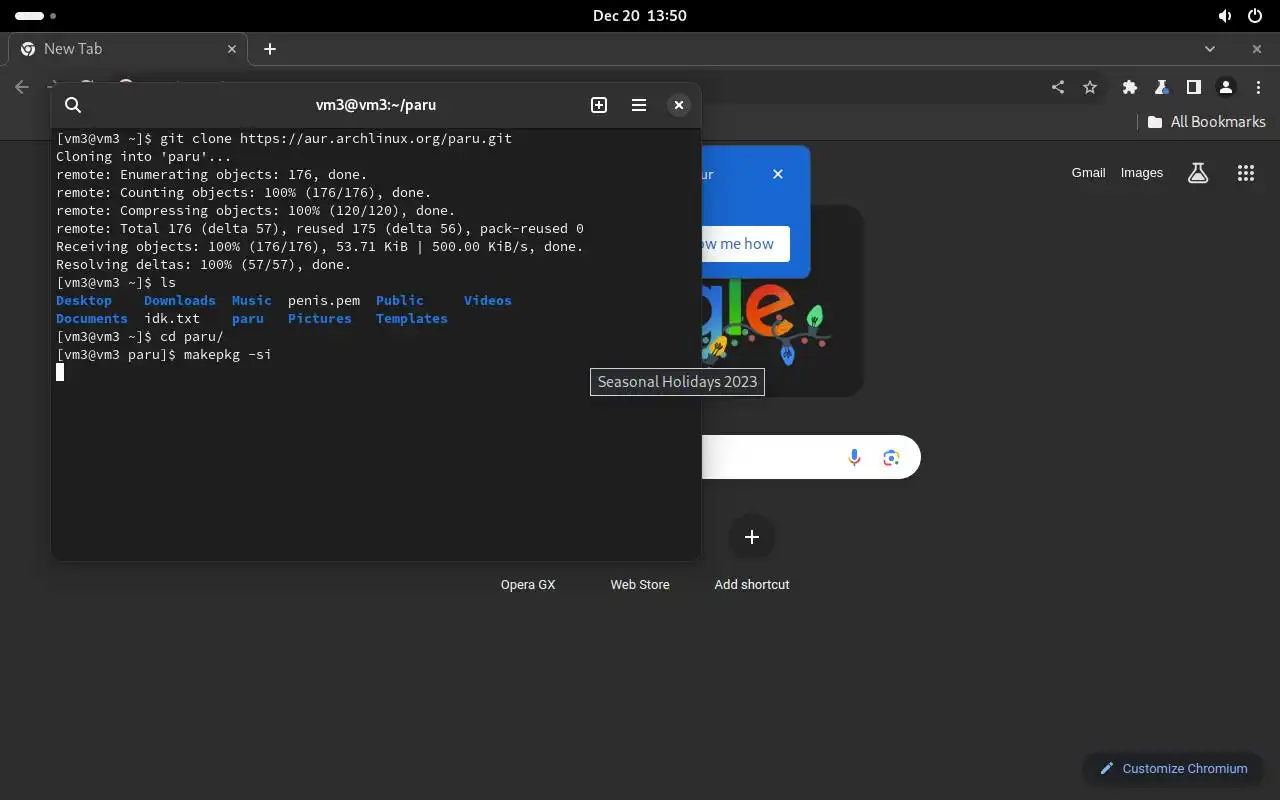Click the browser back arrow

click(x=22, y=87)
